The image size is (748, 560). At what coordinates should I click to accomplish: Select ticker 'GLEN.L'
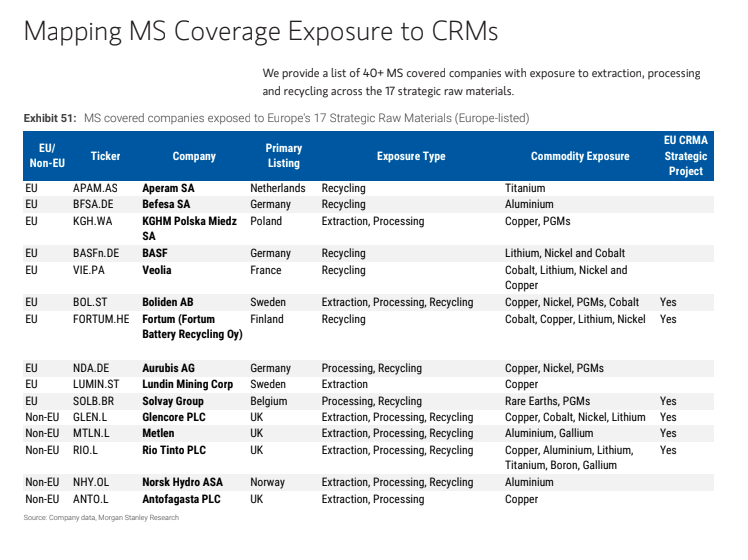coord(90,417)
